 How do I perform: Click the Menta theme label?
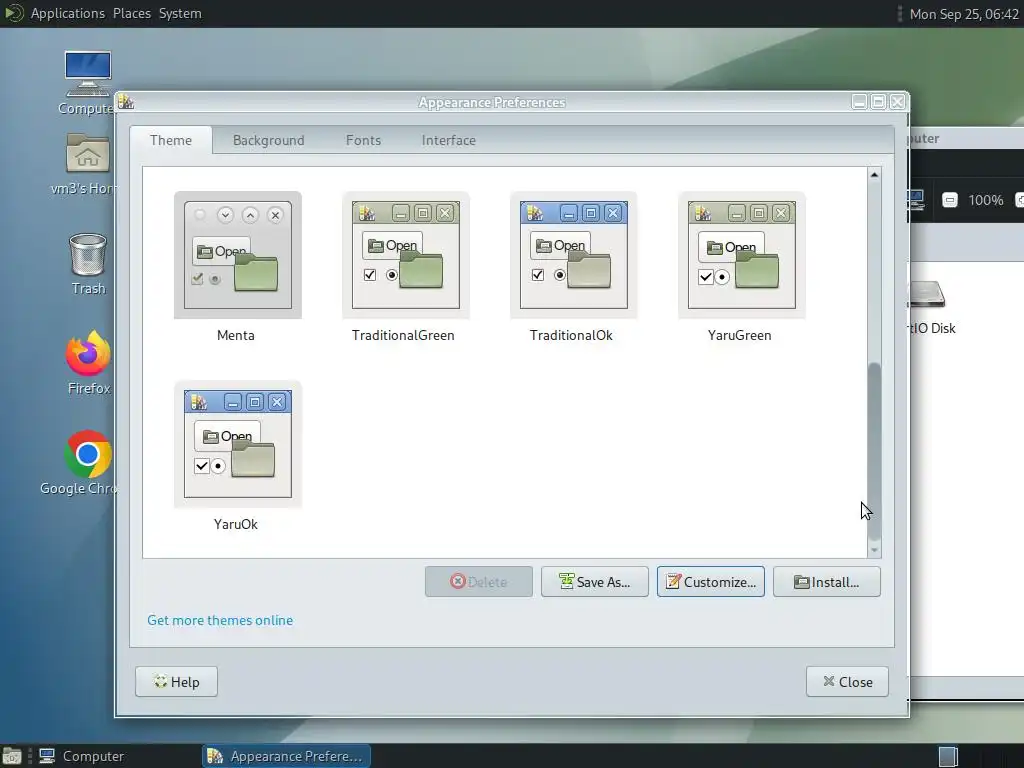[236, 336]
